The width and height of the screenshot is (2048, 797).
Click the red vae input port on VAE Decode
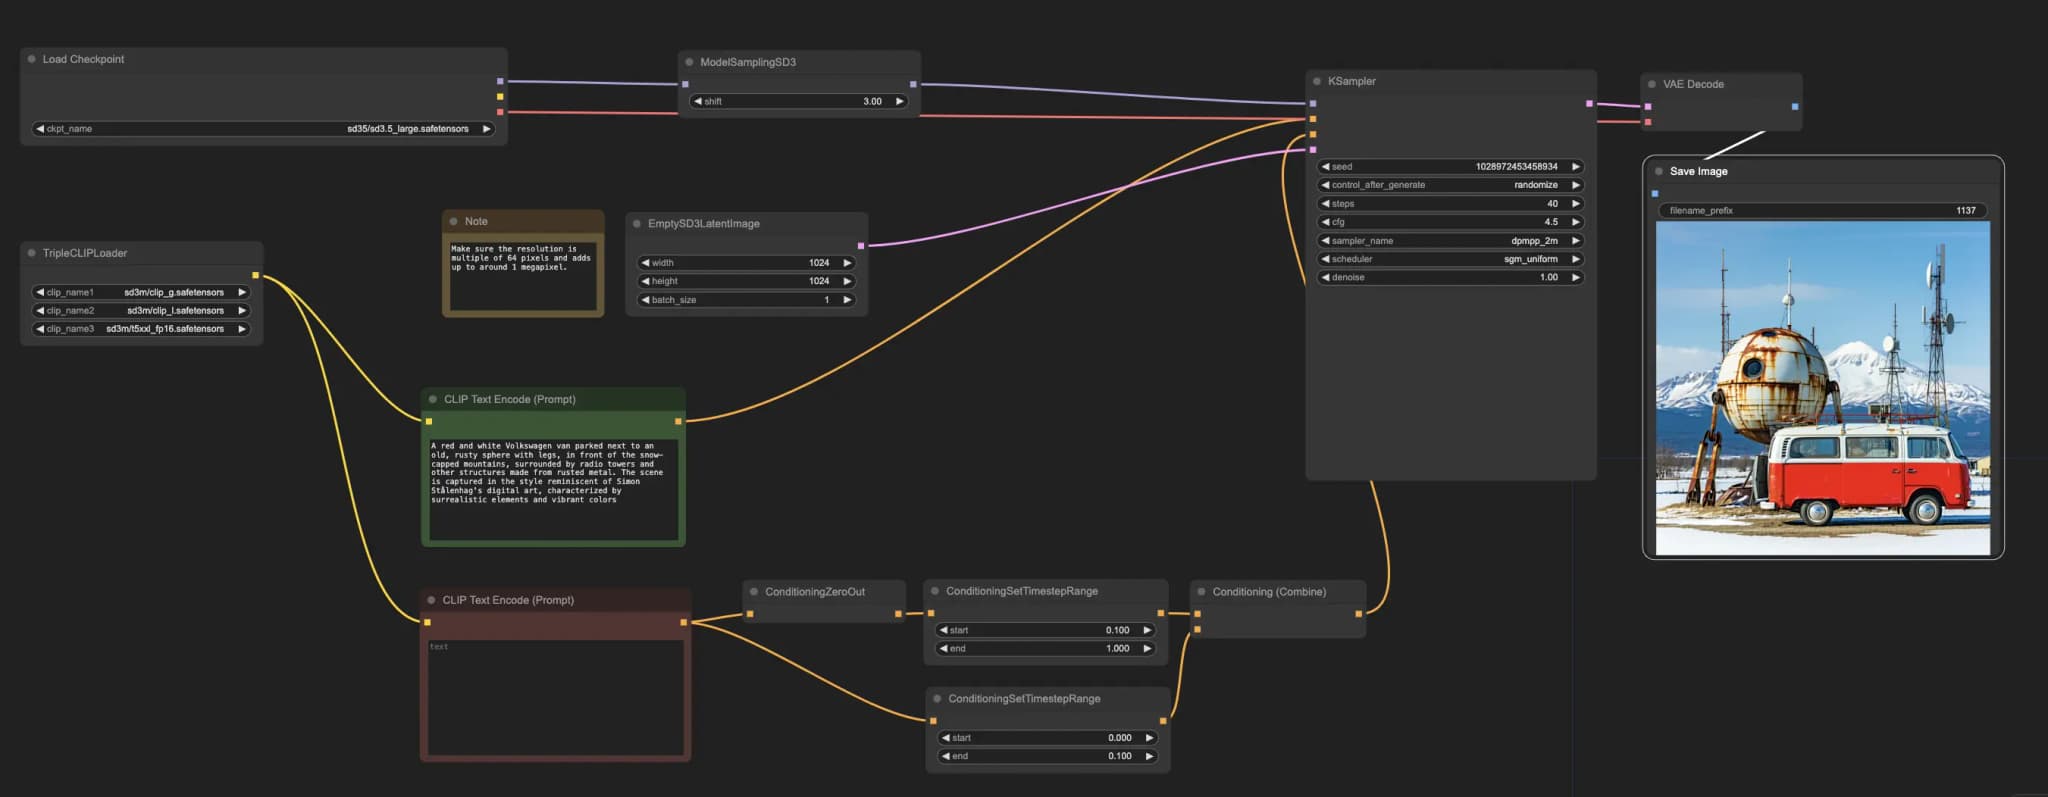click(x=1648, y=122)
